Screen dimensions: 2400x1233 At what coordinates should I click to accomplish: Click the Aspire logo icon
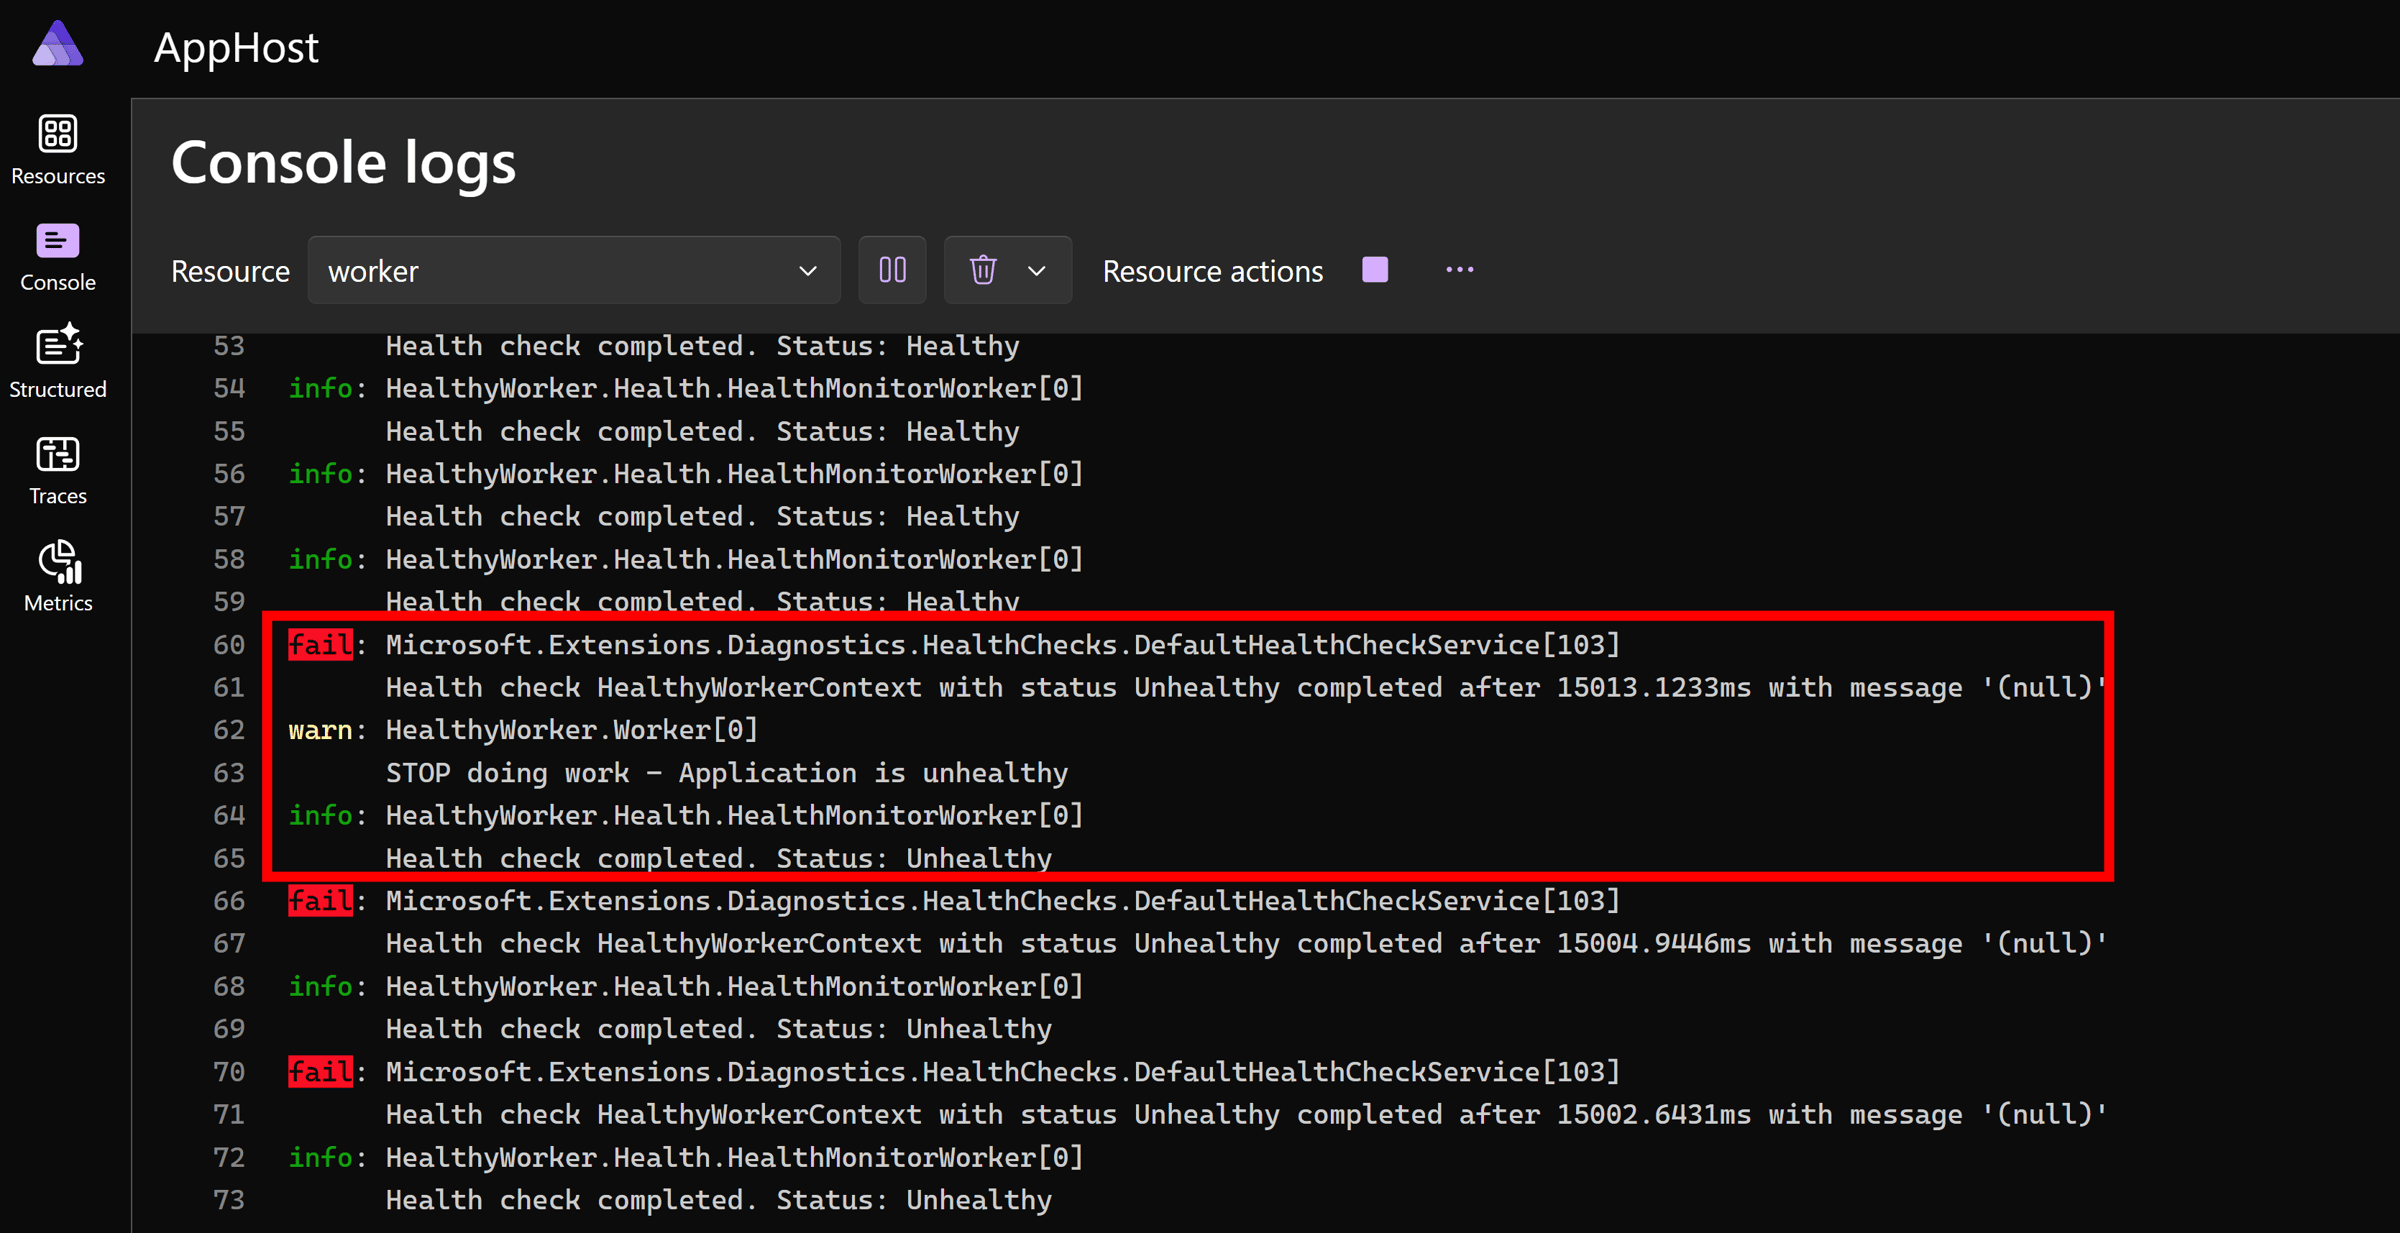point(57,45)
